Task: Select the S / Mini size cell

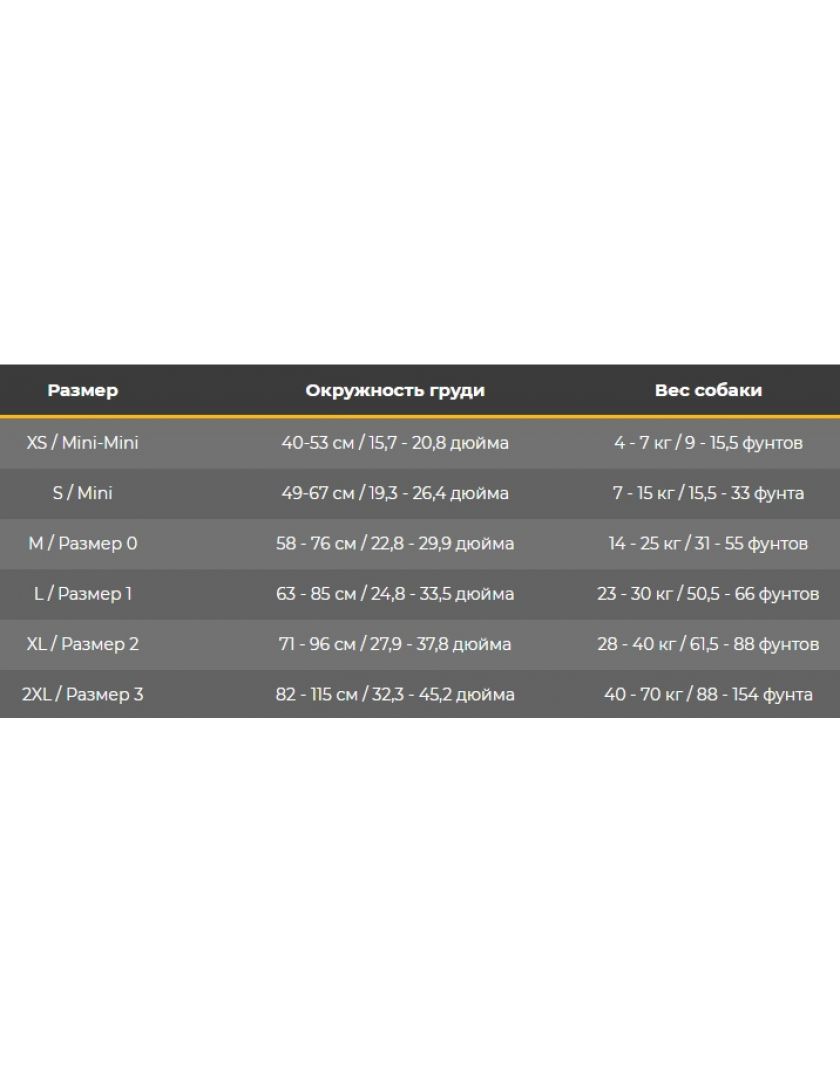Action: pos(83,493)
